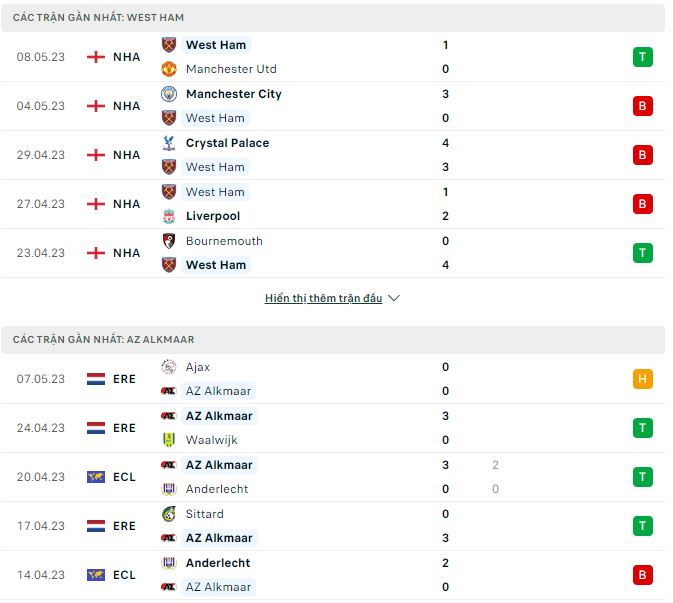Expand the show more matches chevron
Viewport: 673px width, 603px height.
pyautogui.click(x=393, y=298)
